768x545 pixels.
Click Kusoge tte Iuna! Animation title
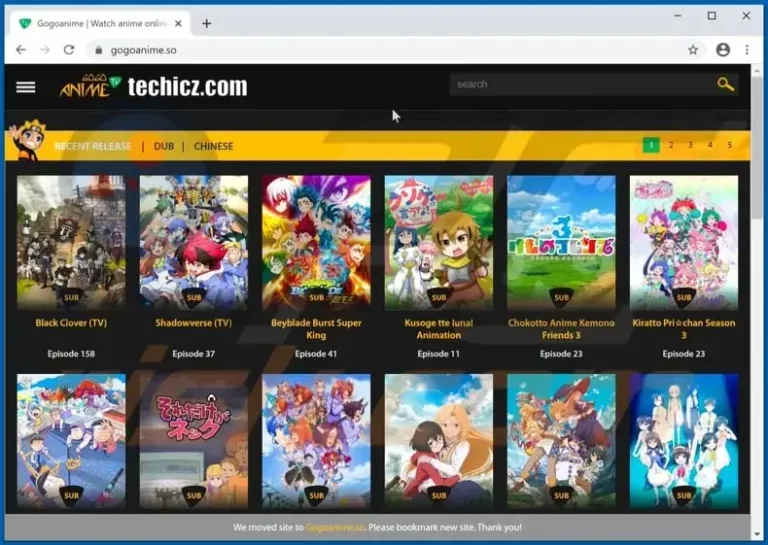pyautogui.click(x=438, y=329)
